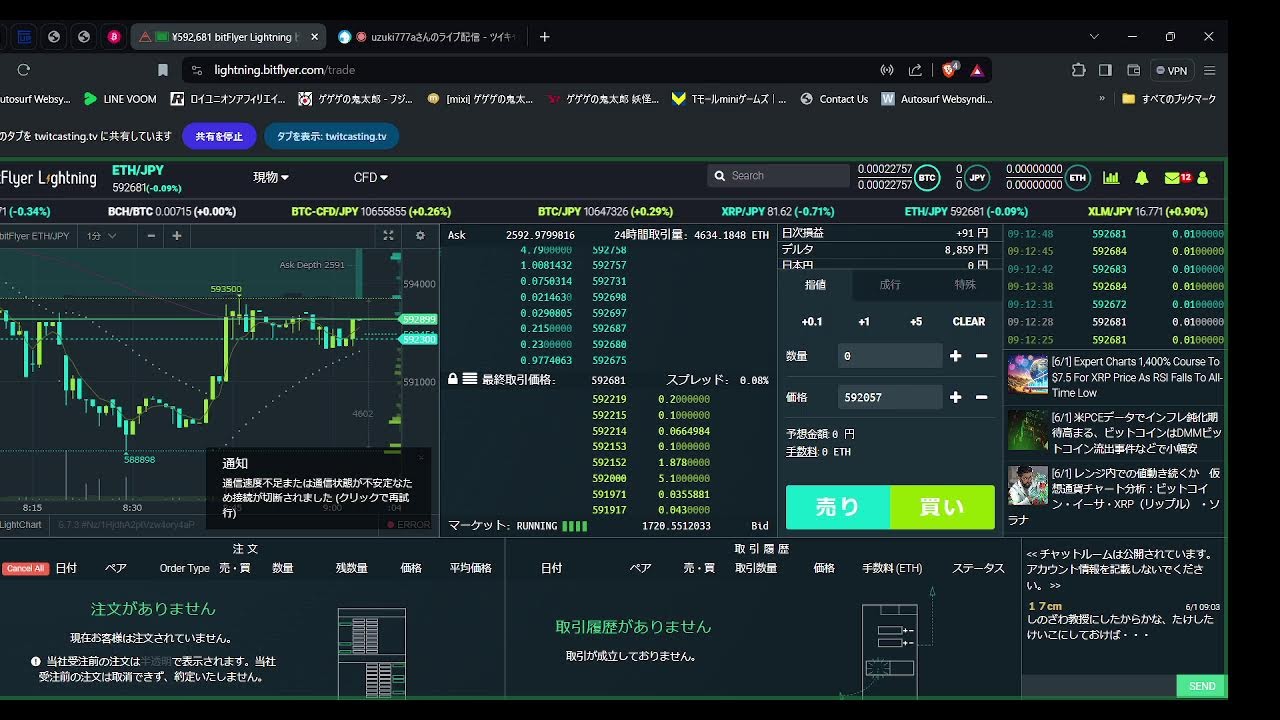Click the notification bell icon
This screenshot has width=1280, height=720.
pos(1141,178)
